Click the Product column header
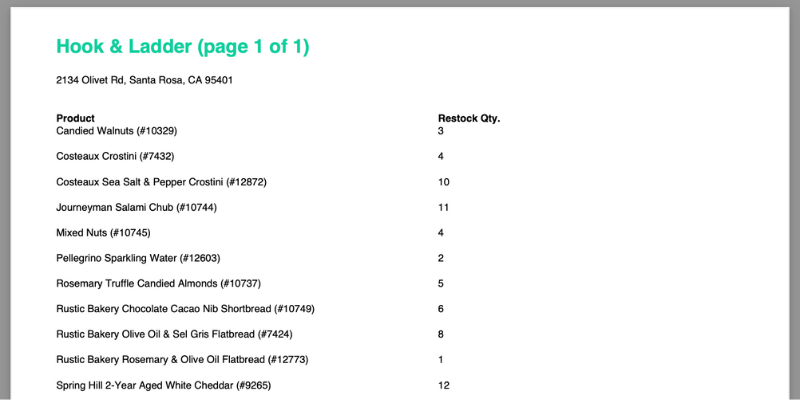The image size is (800, 400). point(76,118)
